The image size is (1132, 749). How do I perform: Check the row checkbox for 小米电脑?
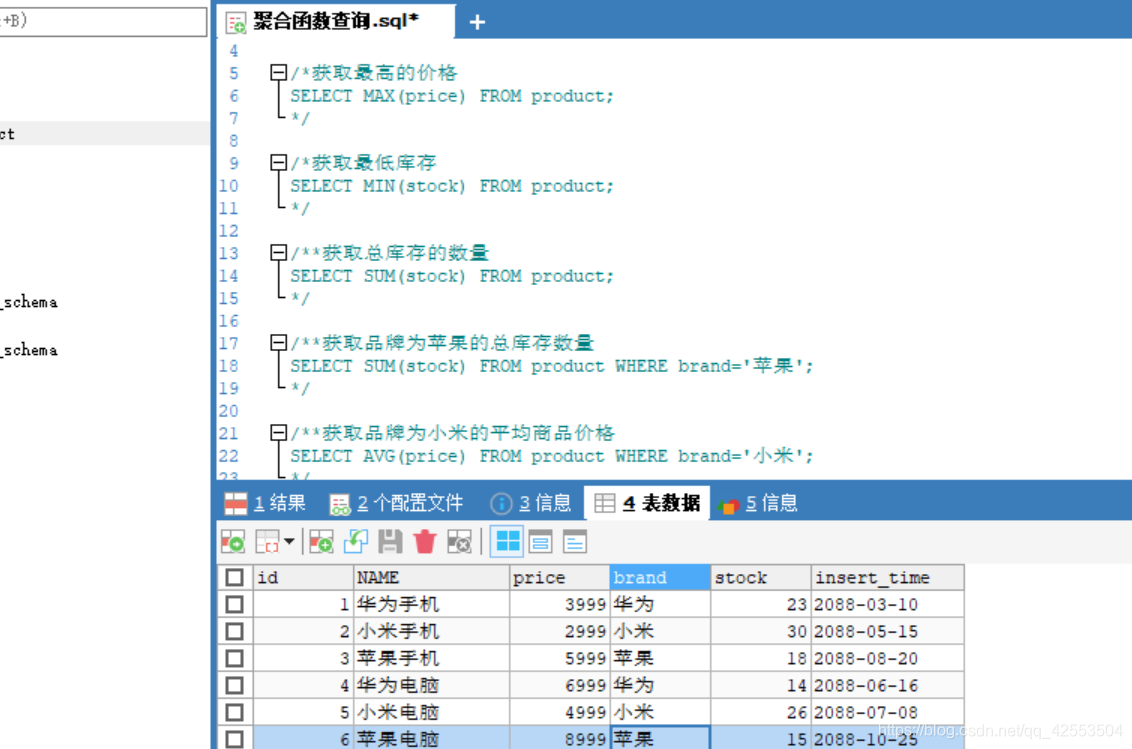point(234,712)
